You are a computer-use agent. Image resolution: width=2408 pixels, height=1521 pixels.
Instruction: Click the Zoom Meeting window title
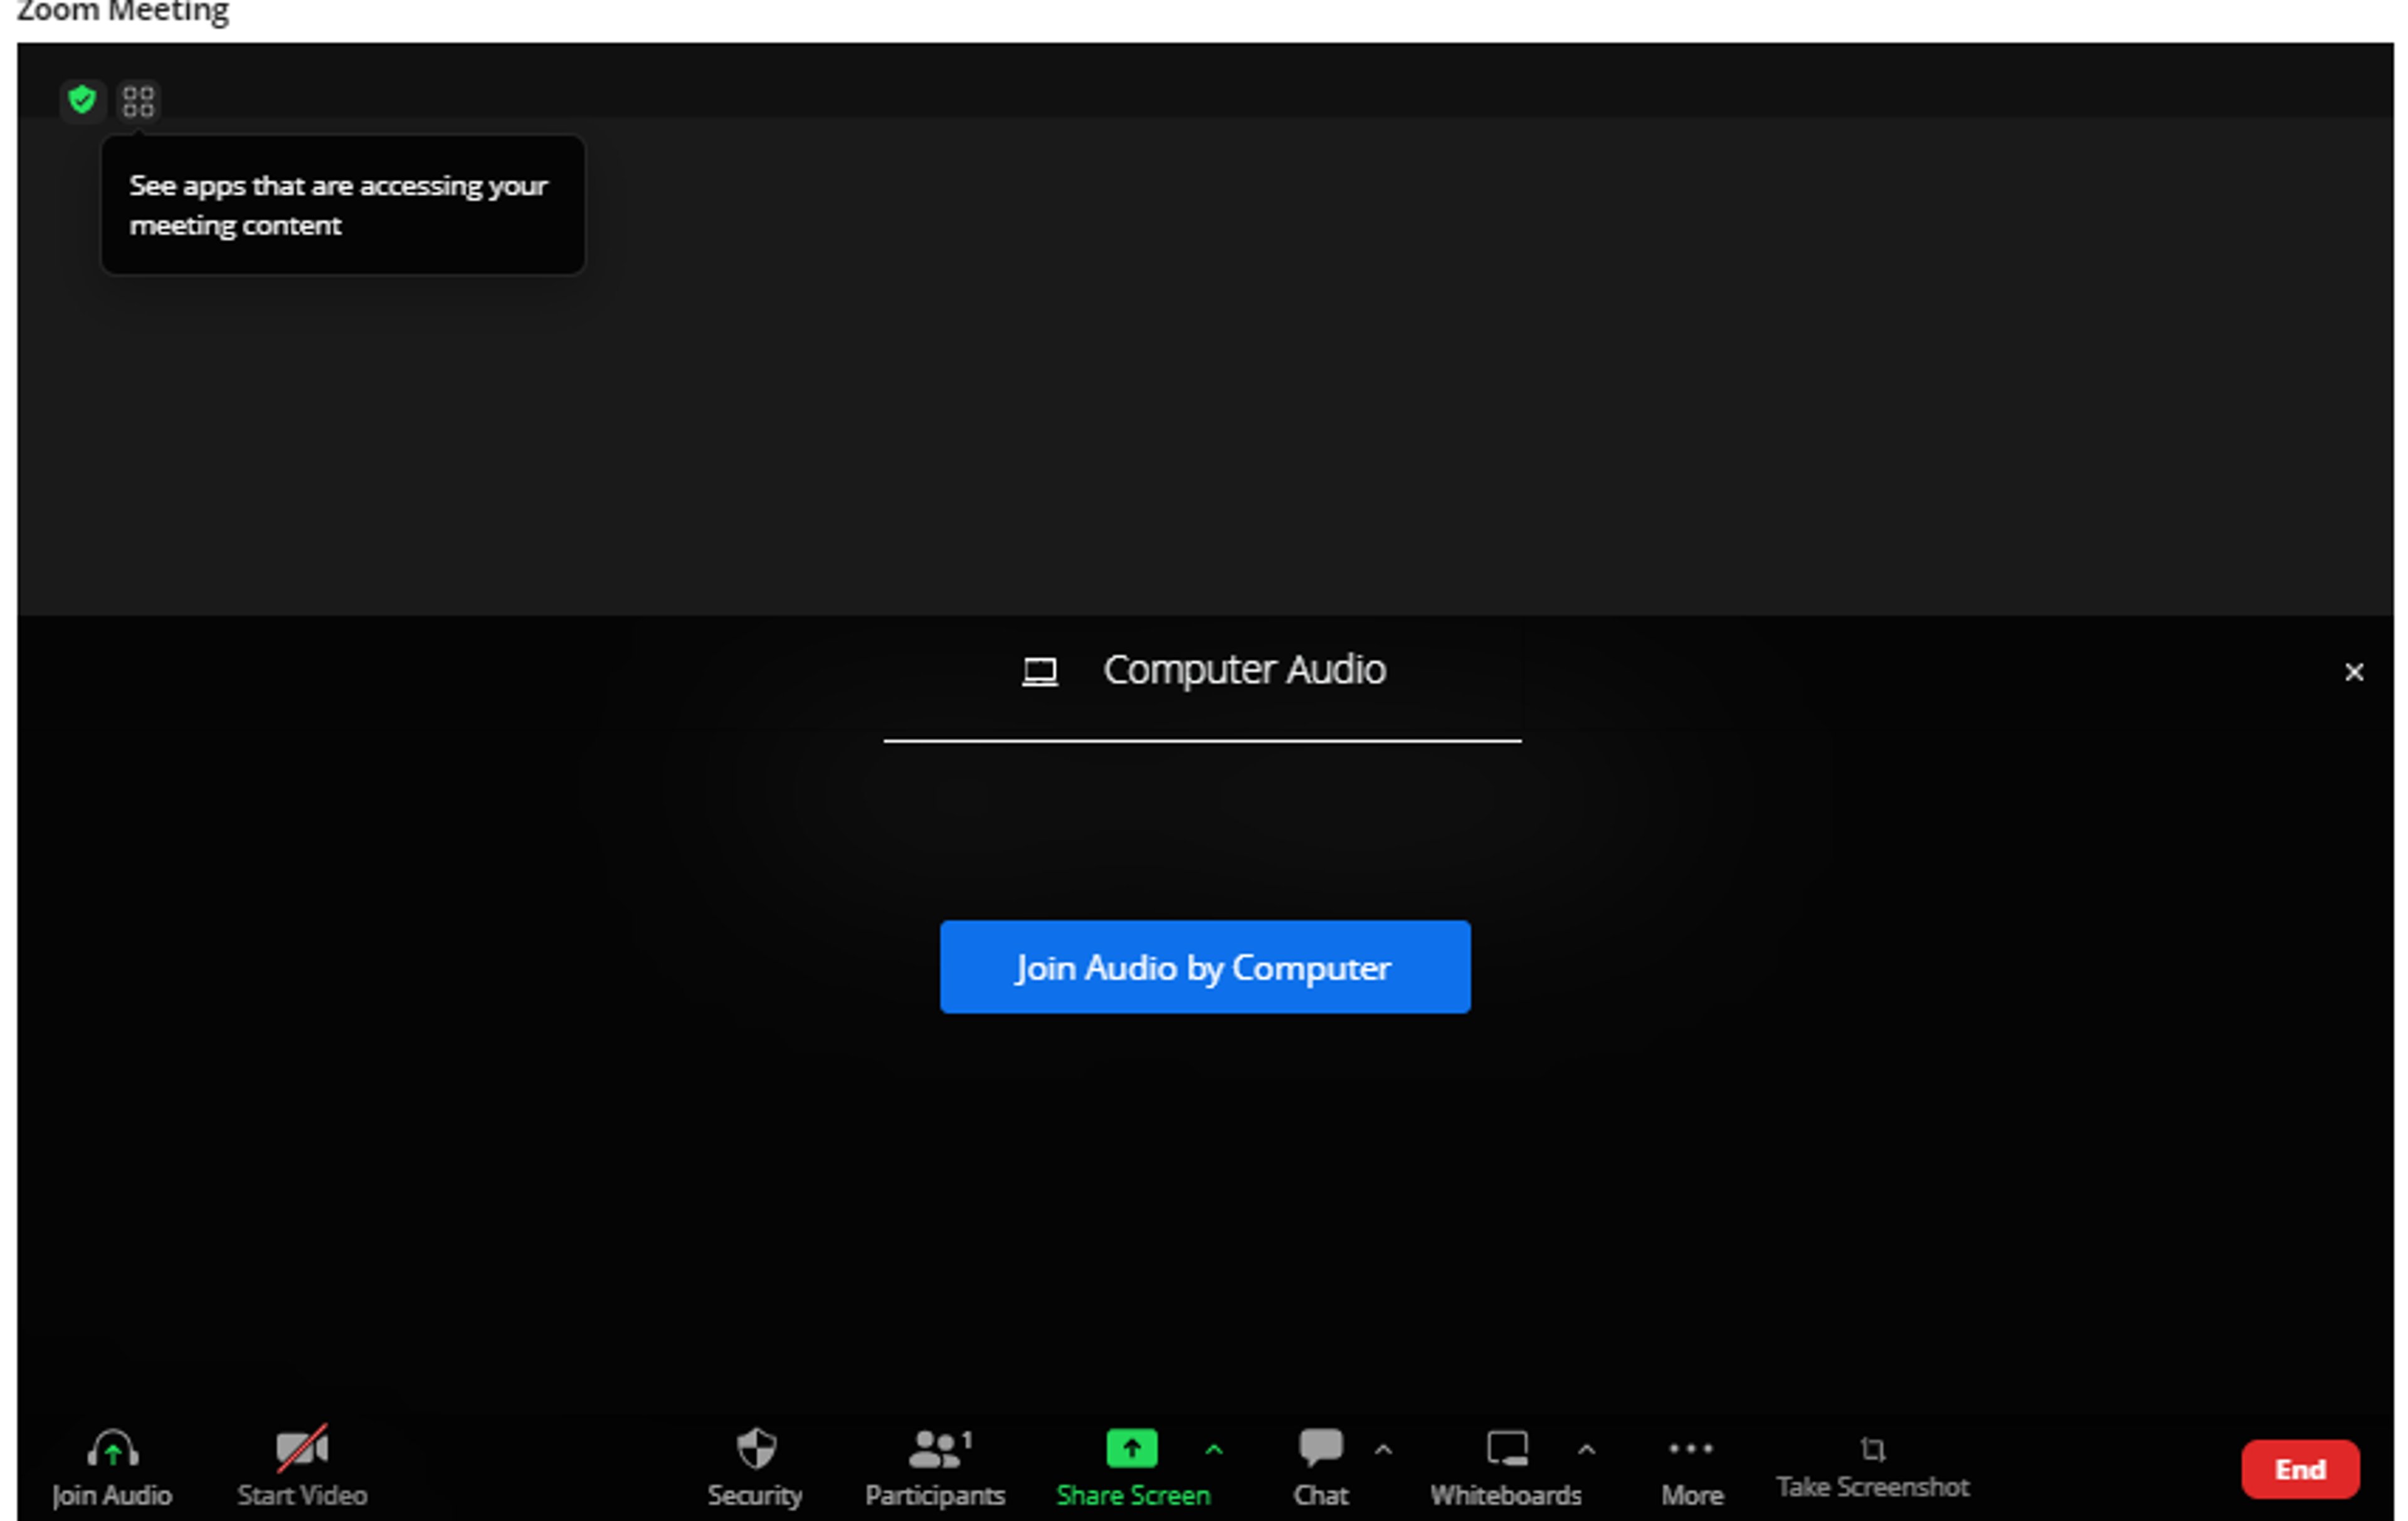pyautogui.click(x=123, y=12)
